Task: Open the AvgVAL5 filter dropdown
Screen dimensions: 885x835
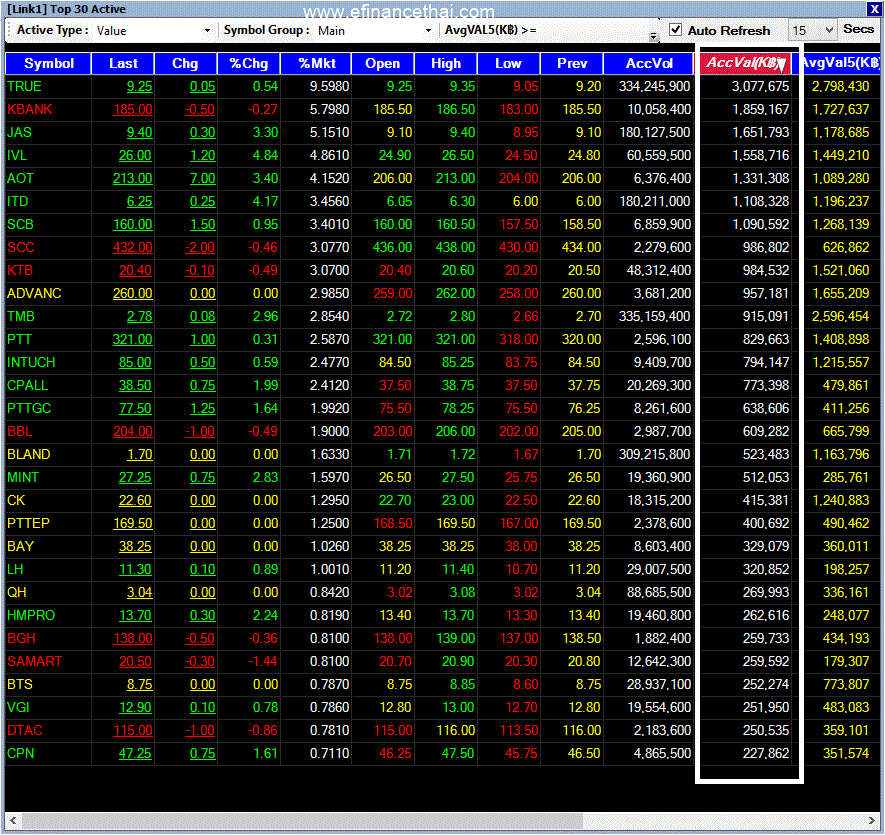Action: [x=653, y=36]
